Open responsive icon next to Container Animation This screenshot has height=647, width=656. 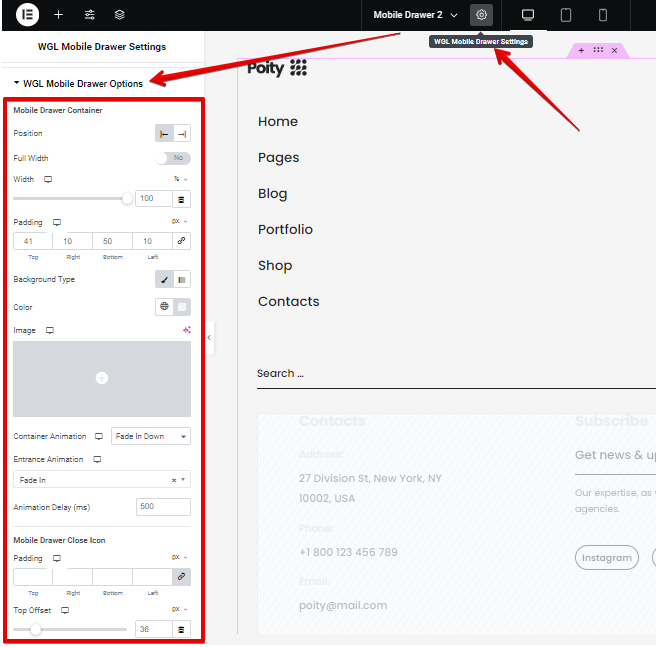[99, 436]
